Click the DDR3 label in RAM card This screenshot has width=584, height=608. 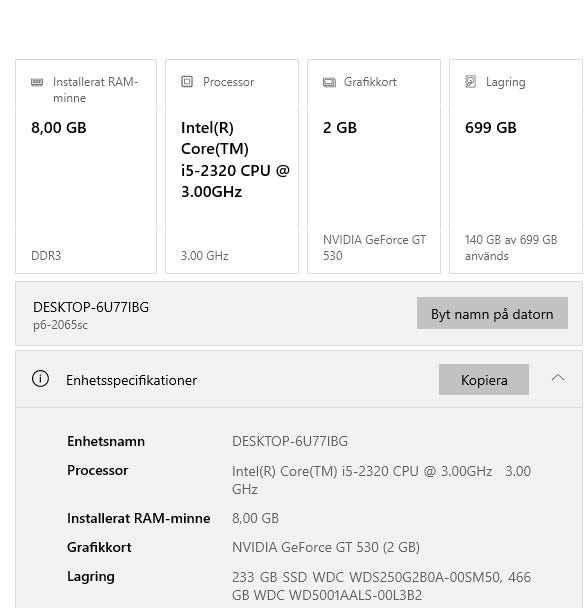tap(46, 256)
